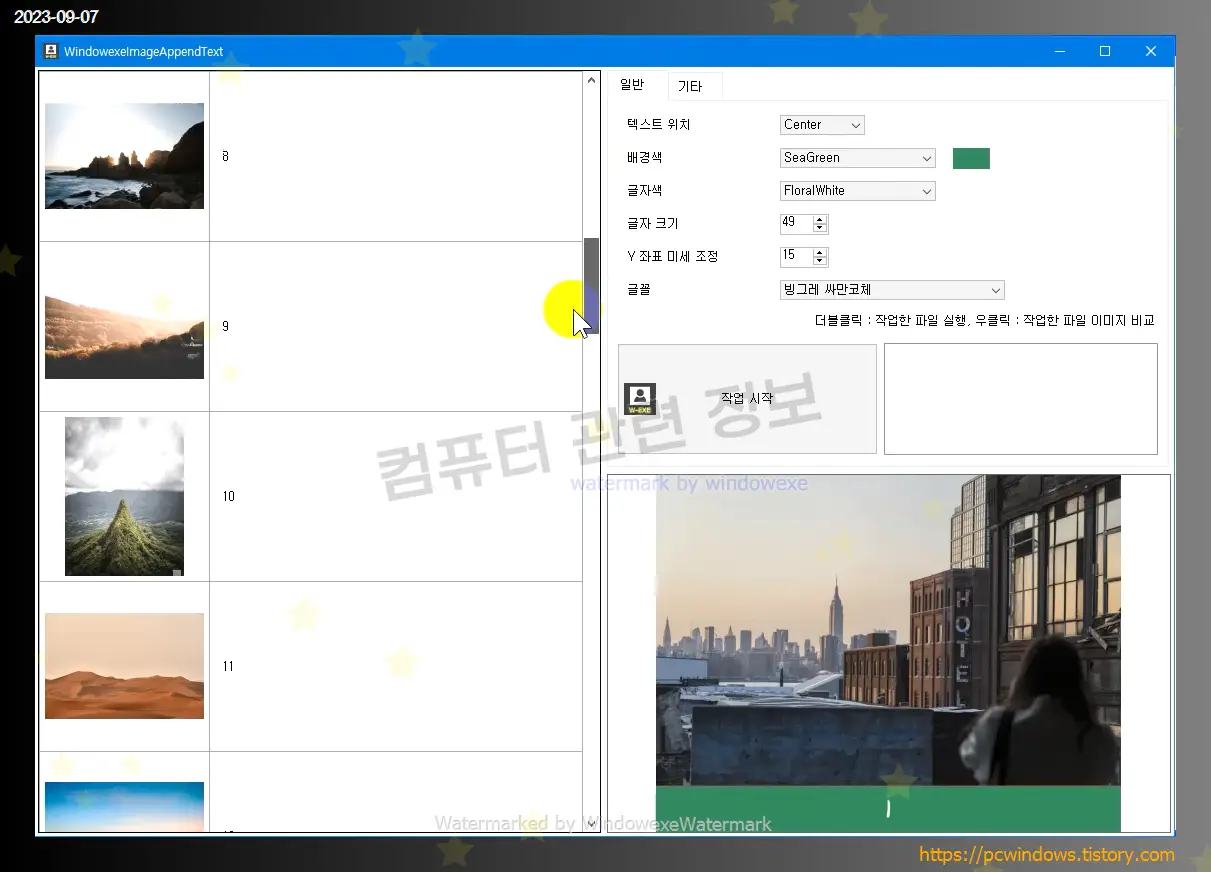Open the 글꼴 dropdown showing 빙그레 싸만코체
This screenshot has width=1211, height=872.
point(892,290)
